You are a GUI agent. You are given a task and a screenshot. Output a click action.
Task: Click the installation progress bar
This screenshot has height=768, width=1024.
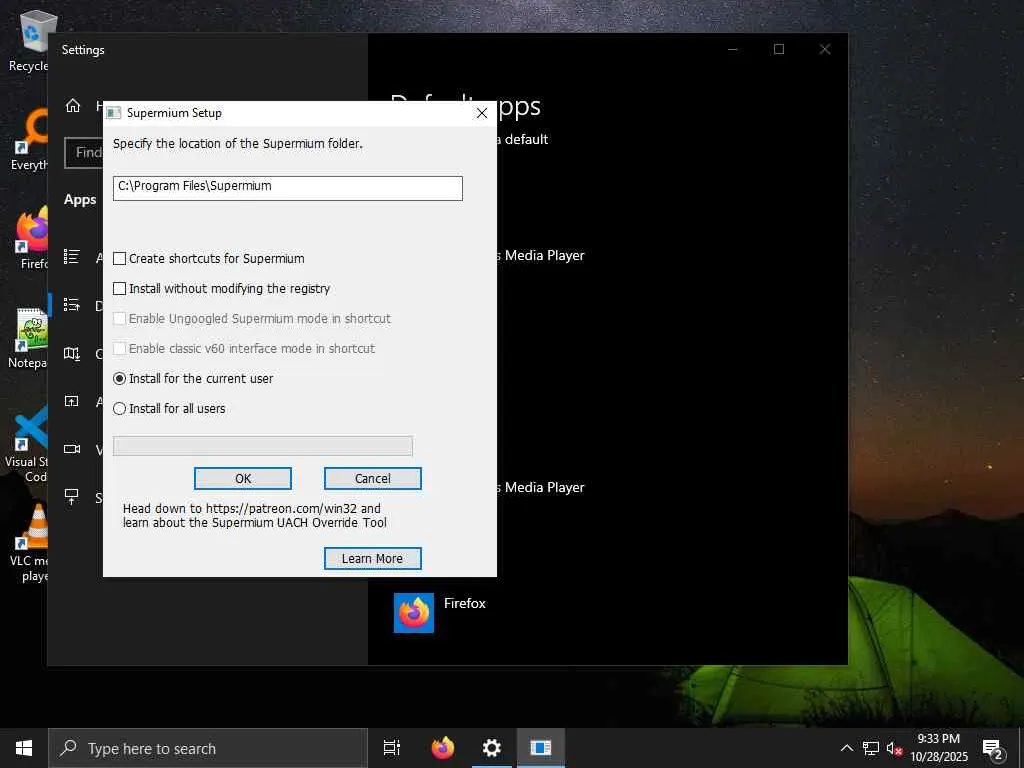(263, 446)
